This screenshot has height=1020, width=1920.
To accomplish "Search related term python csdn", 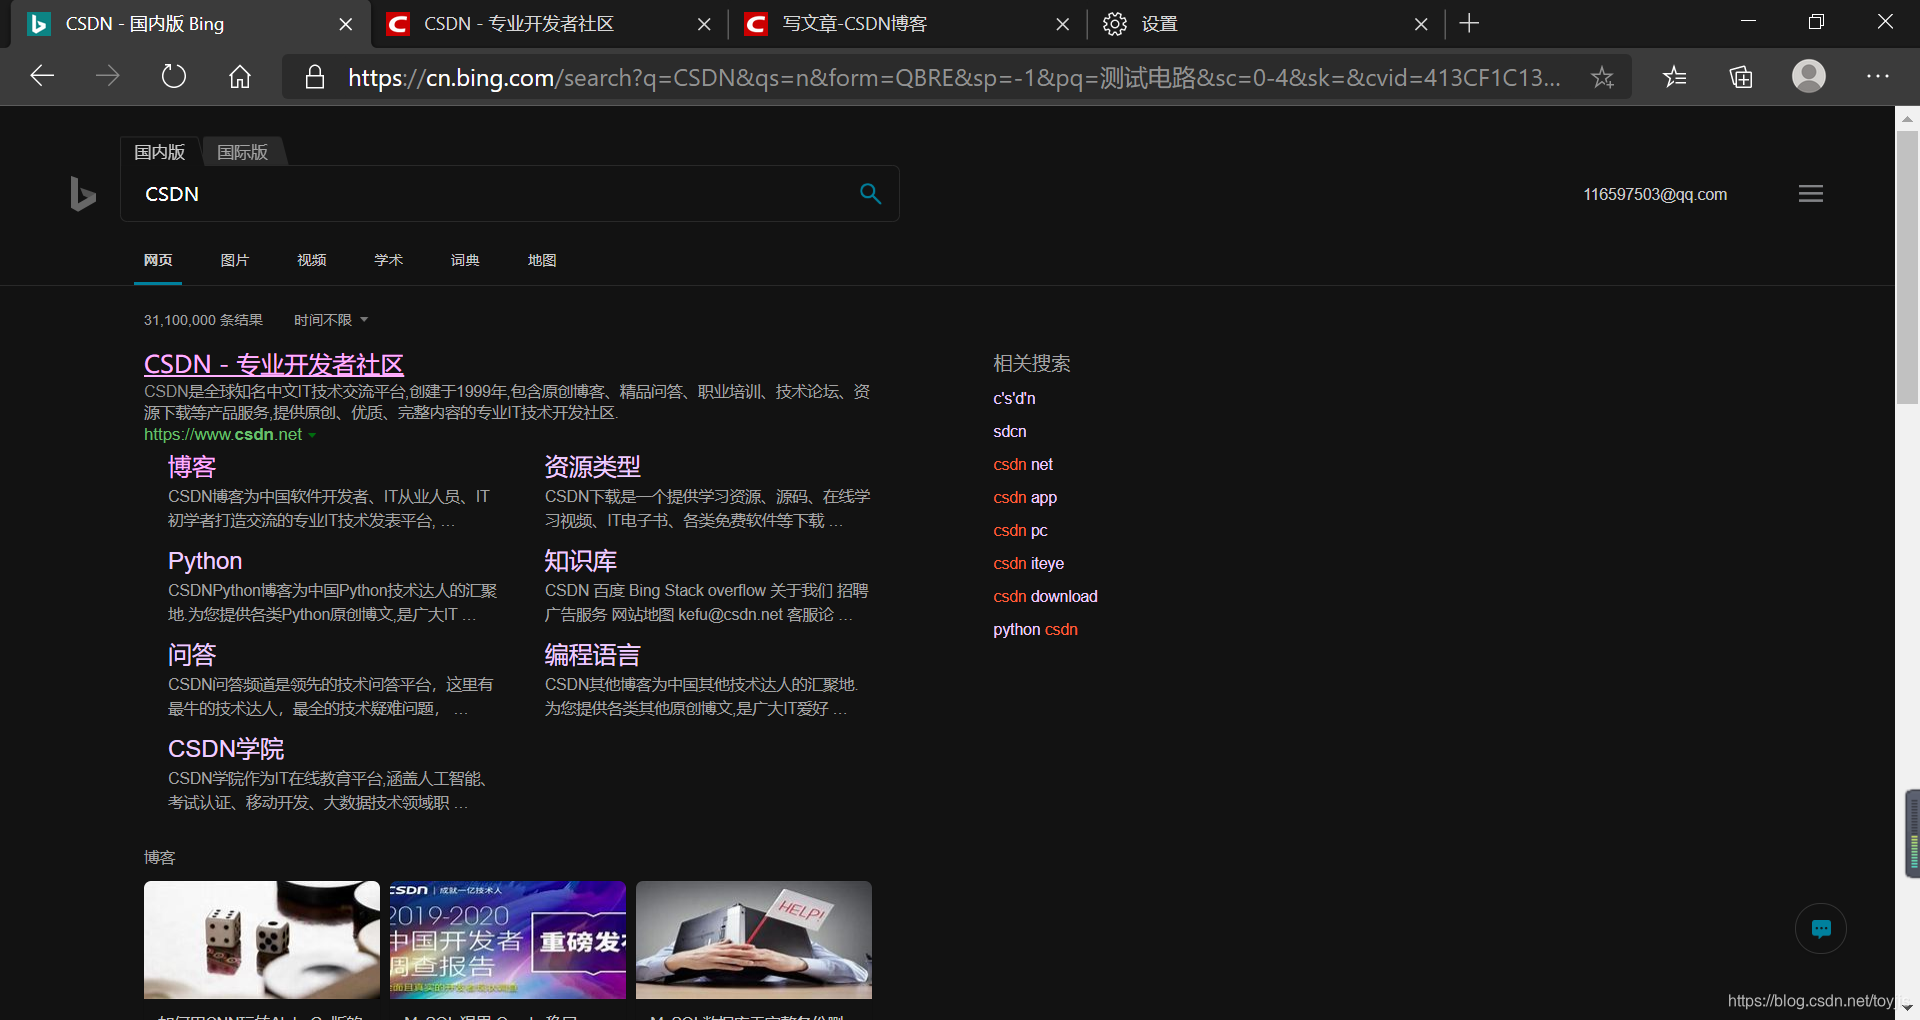I will tap(1035, 629).
